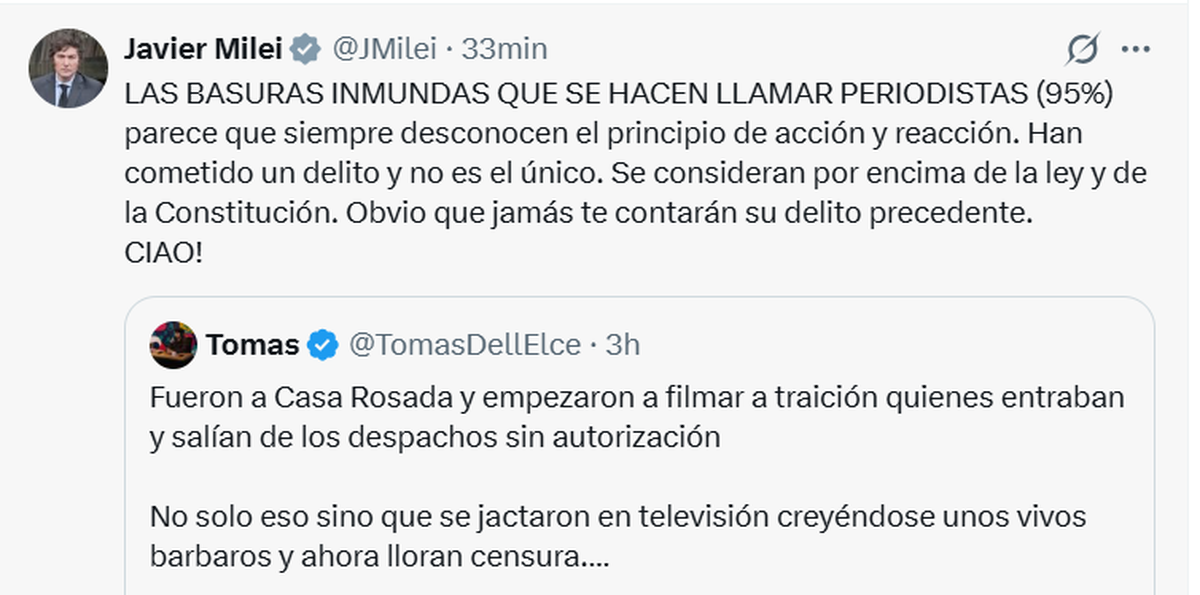Click the Tomas display name
The height and width of the screenshot is (595, 1200).
[x=252, y=345]
